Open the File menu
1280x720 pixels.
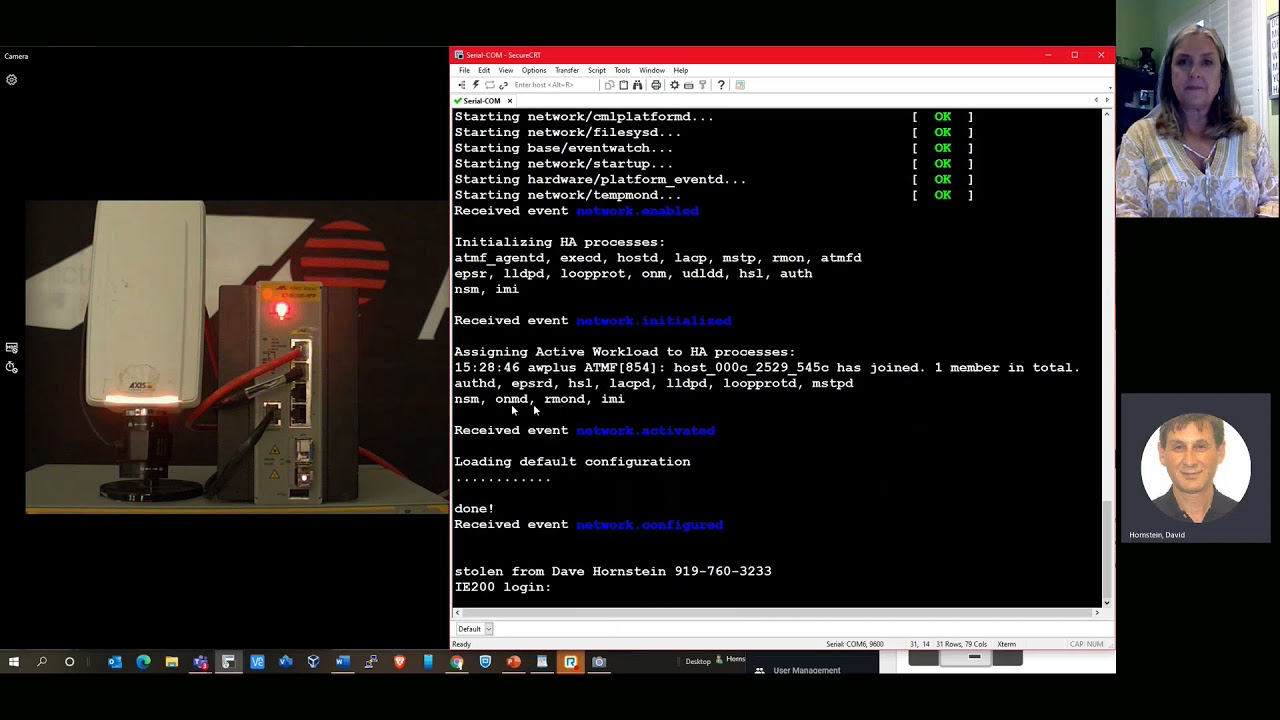pos(464,70)
